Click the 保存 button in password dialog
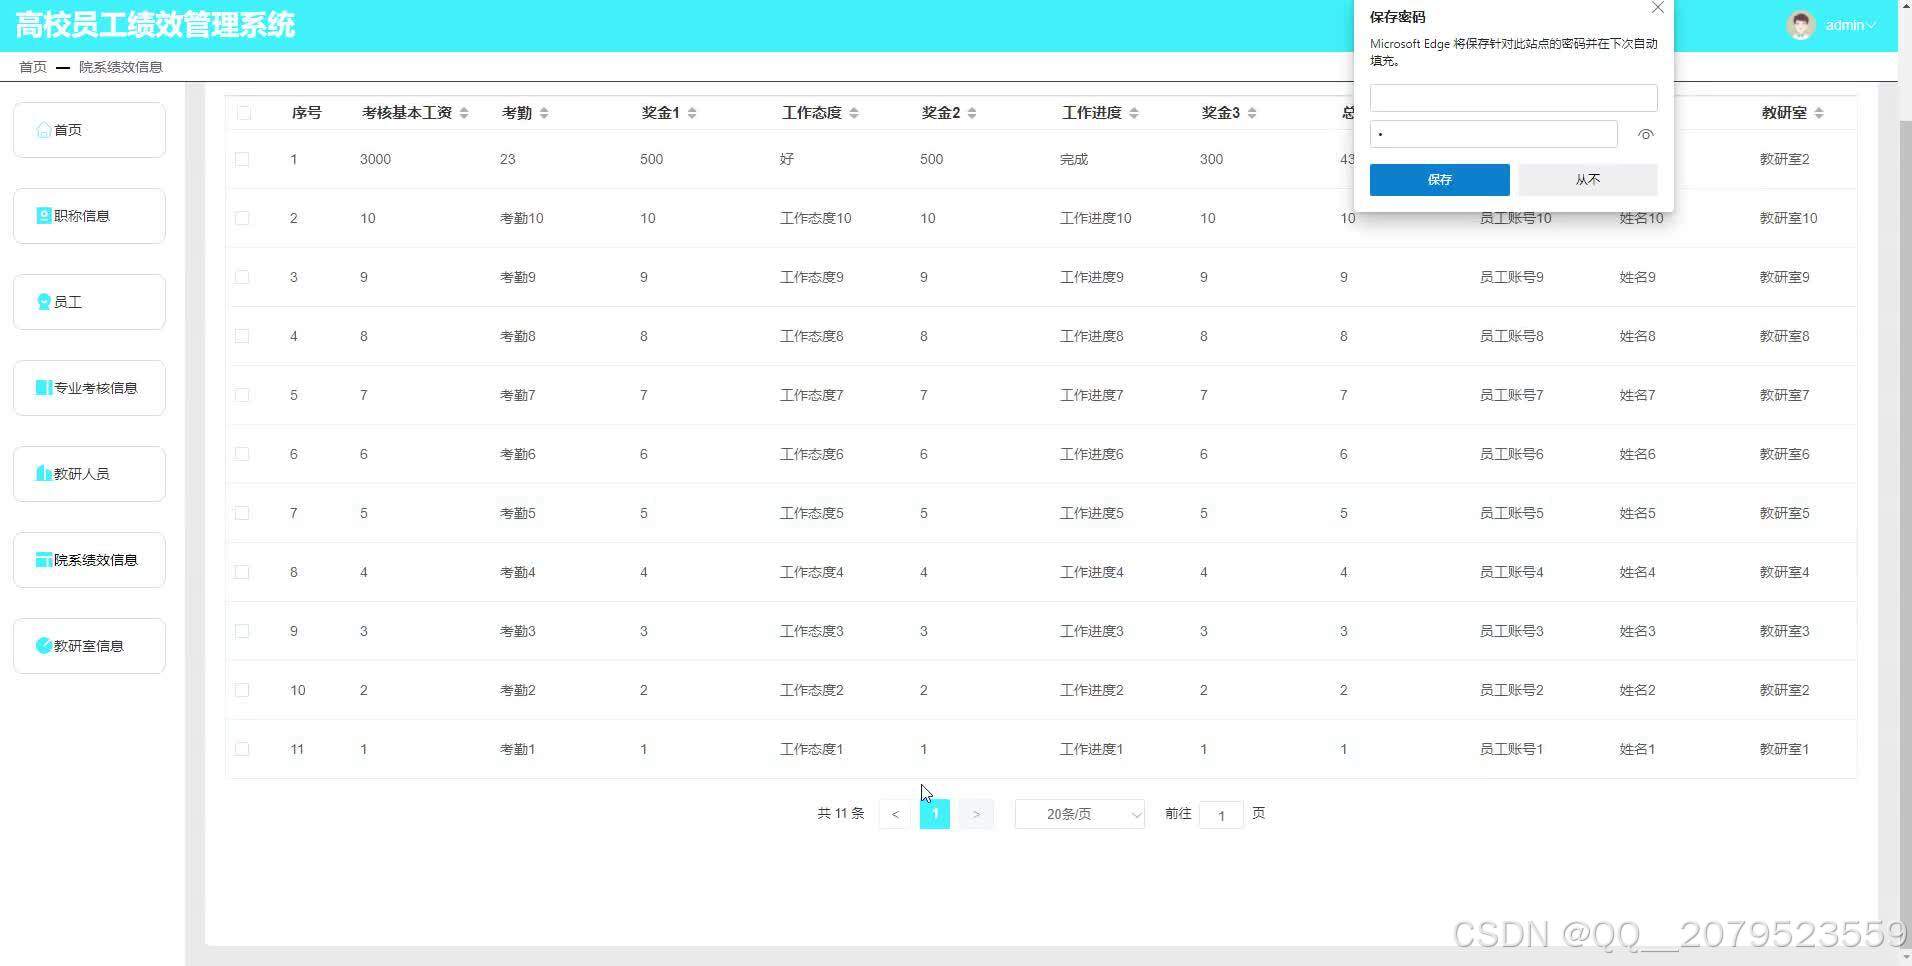1912x966 pixels. 1438,180
